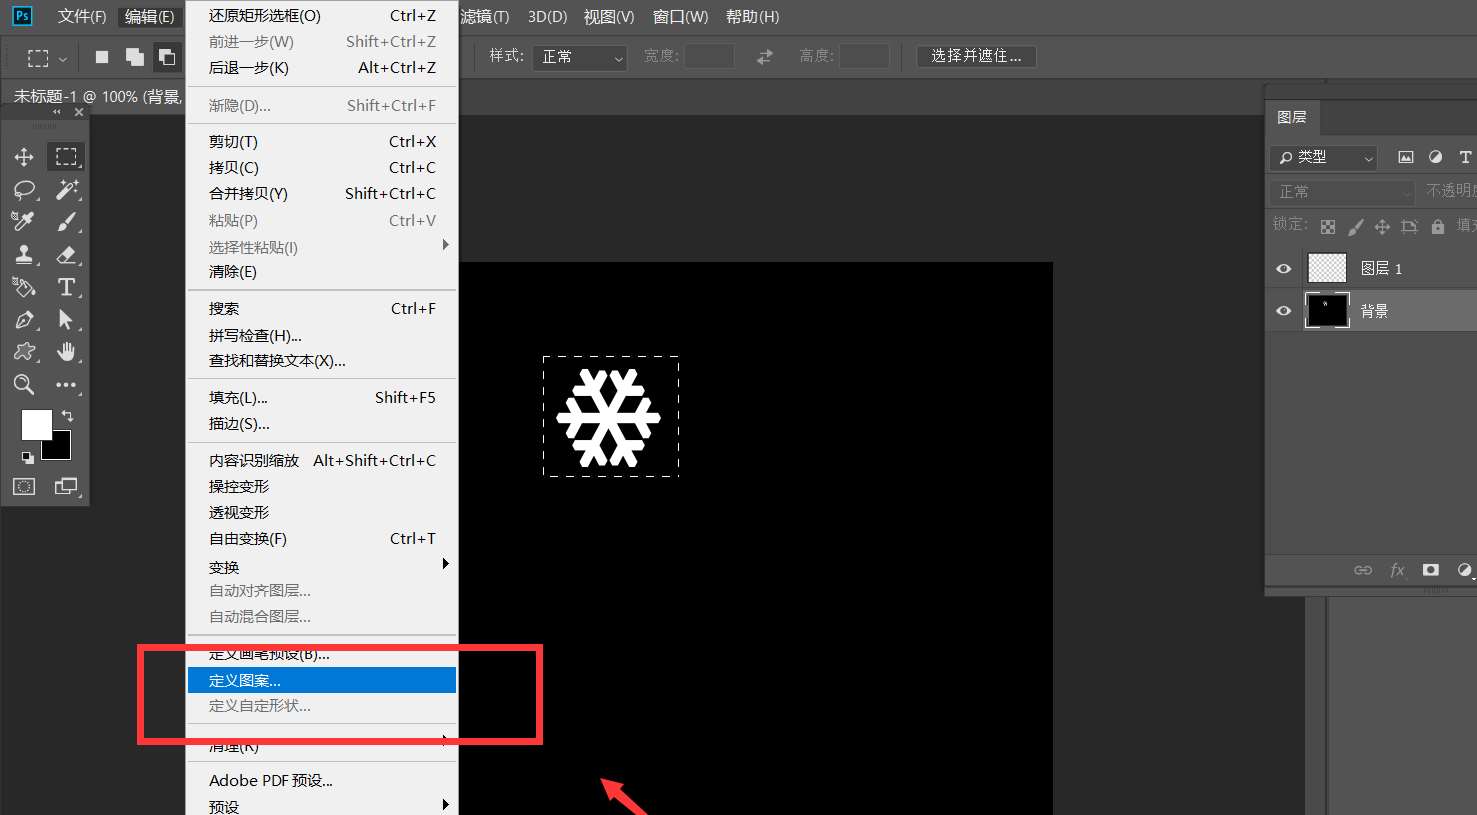
Task: Select the Move tool
Action: coord(24,156)
